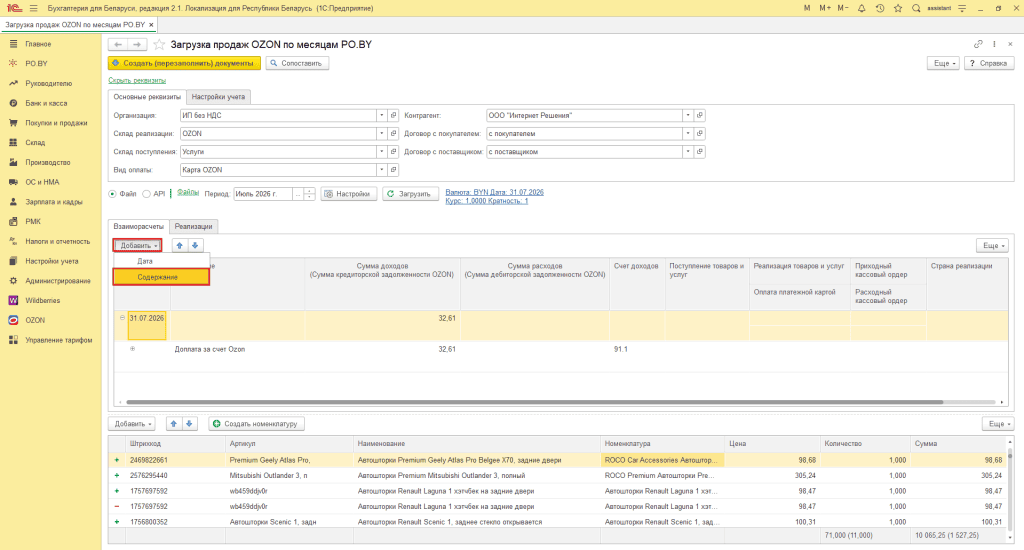
Task: Open the Организация dropdown list
Action: click(381, 116)
